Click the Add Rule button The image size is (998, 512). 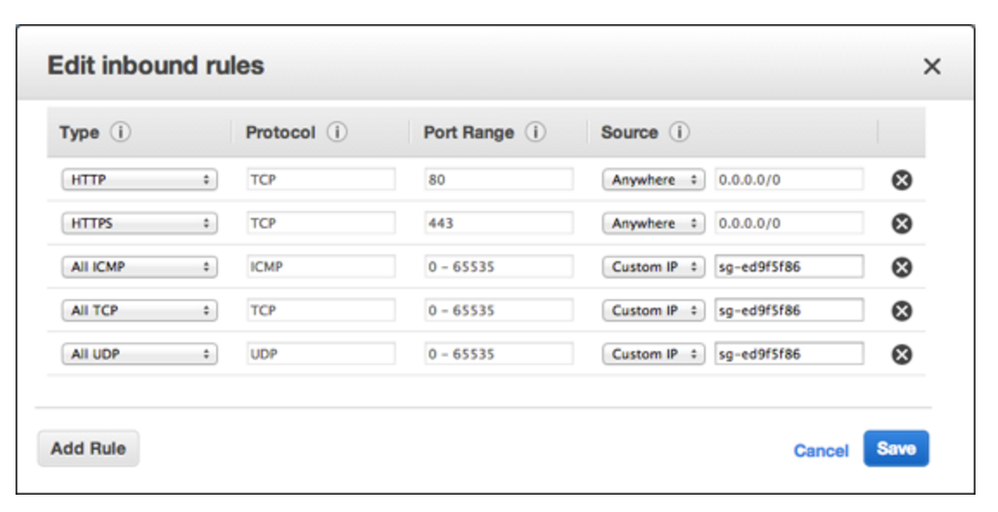[x=88, y=448]
